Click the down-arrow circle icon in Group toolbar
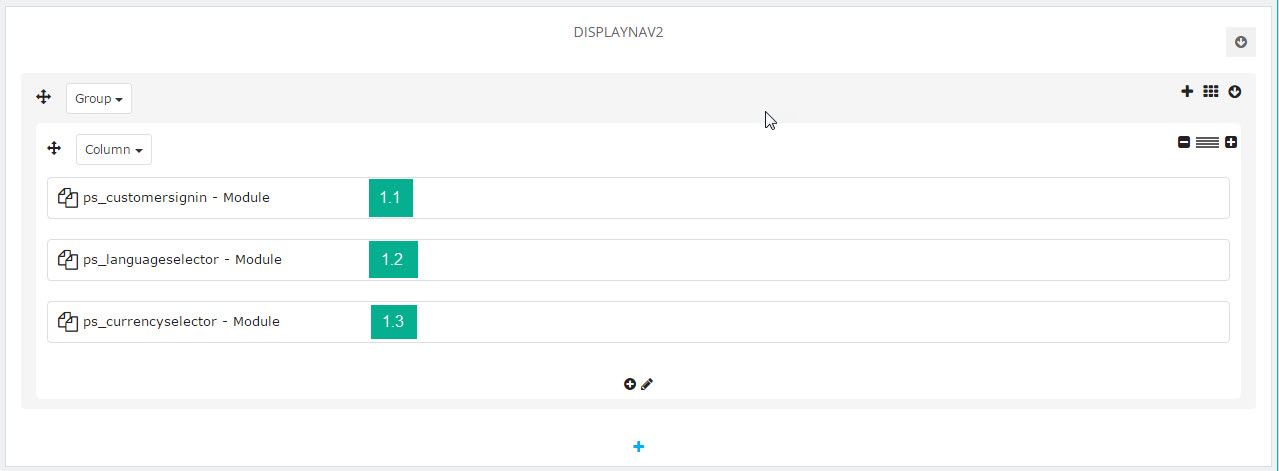Image resolution: width=1279 pixels, height=471 pixels. (x=1235, y=91)
